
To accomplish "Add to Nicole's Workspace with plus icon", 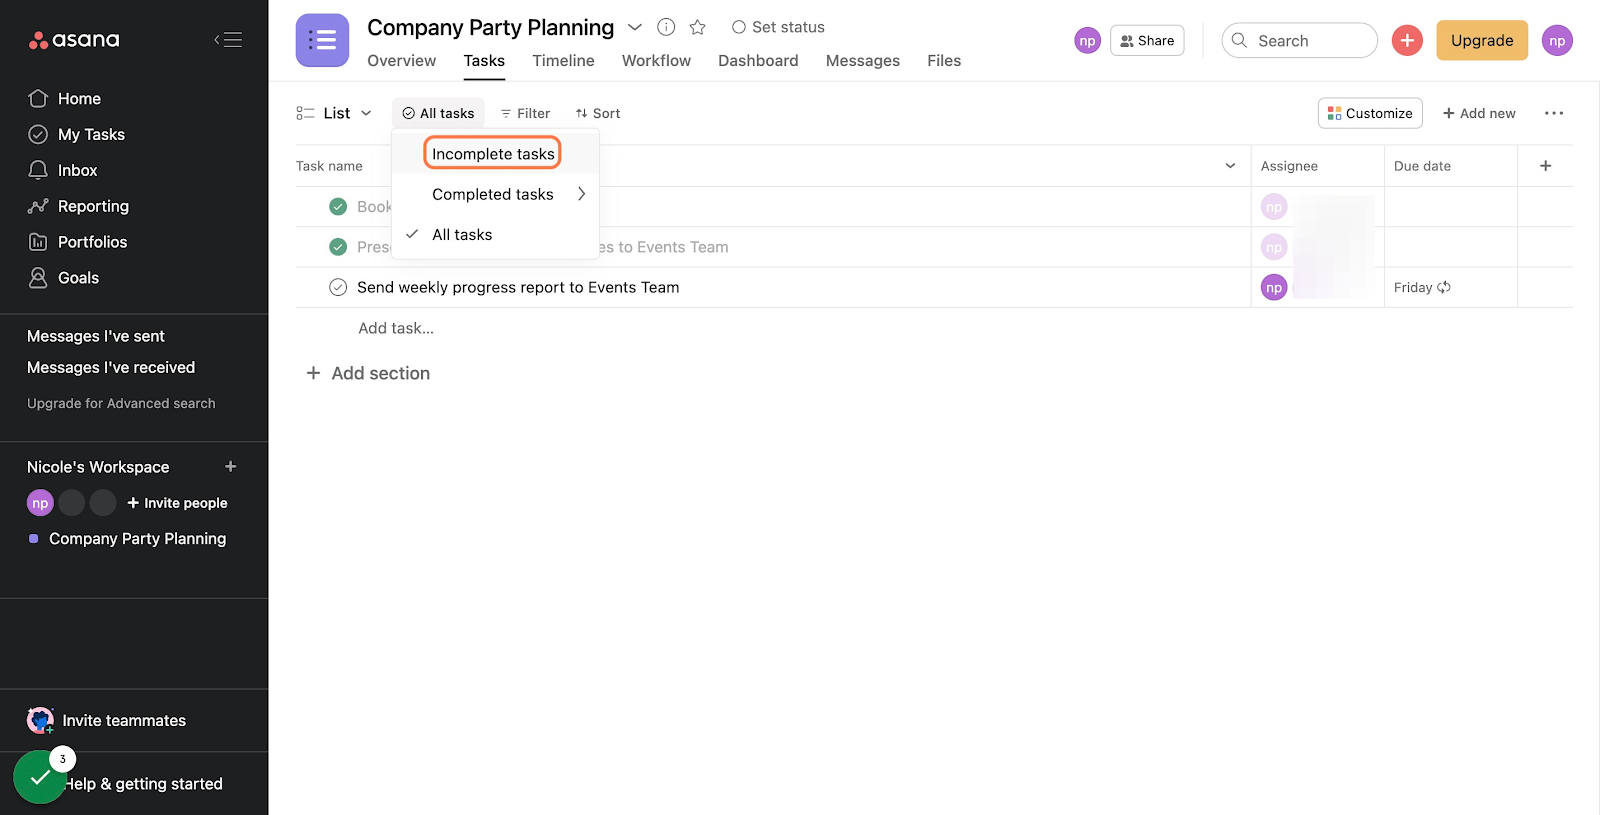I will (231, 467).
